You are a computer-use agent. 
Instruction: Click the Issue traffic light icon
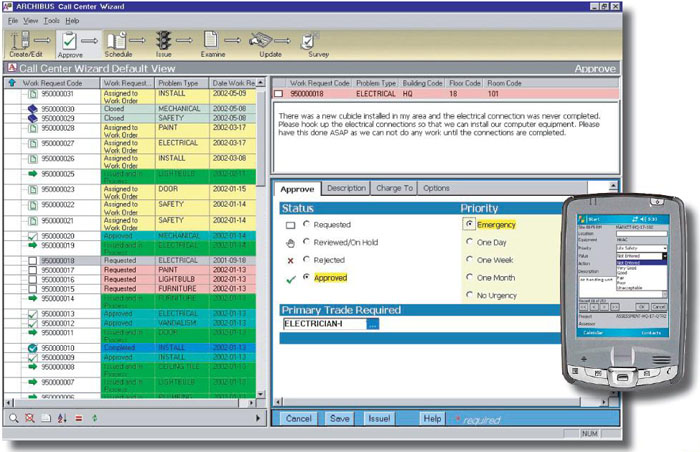point(162,41)
